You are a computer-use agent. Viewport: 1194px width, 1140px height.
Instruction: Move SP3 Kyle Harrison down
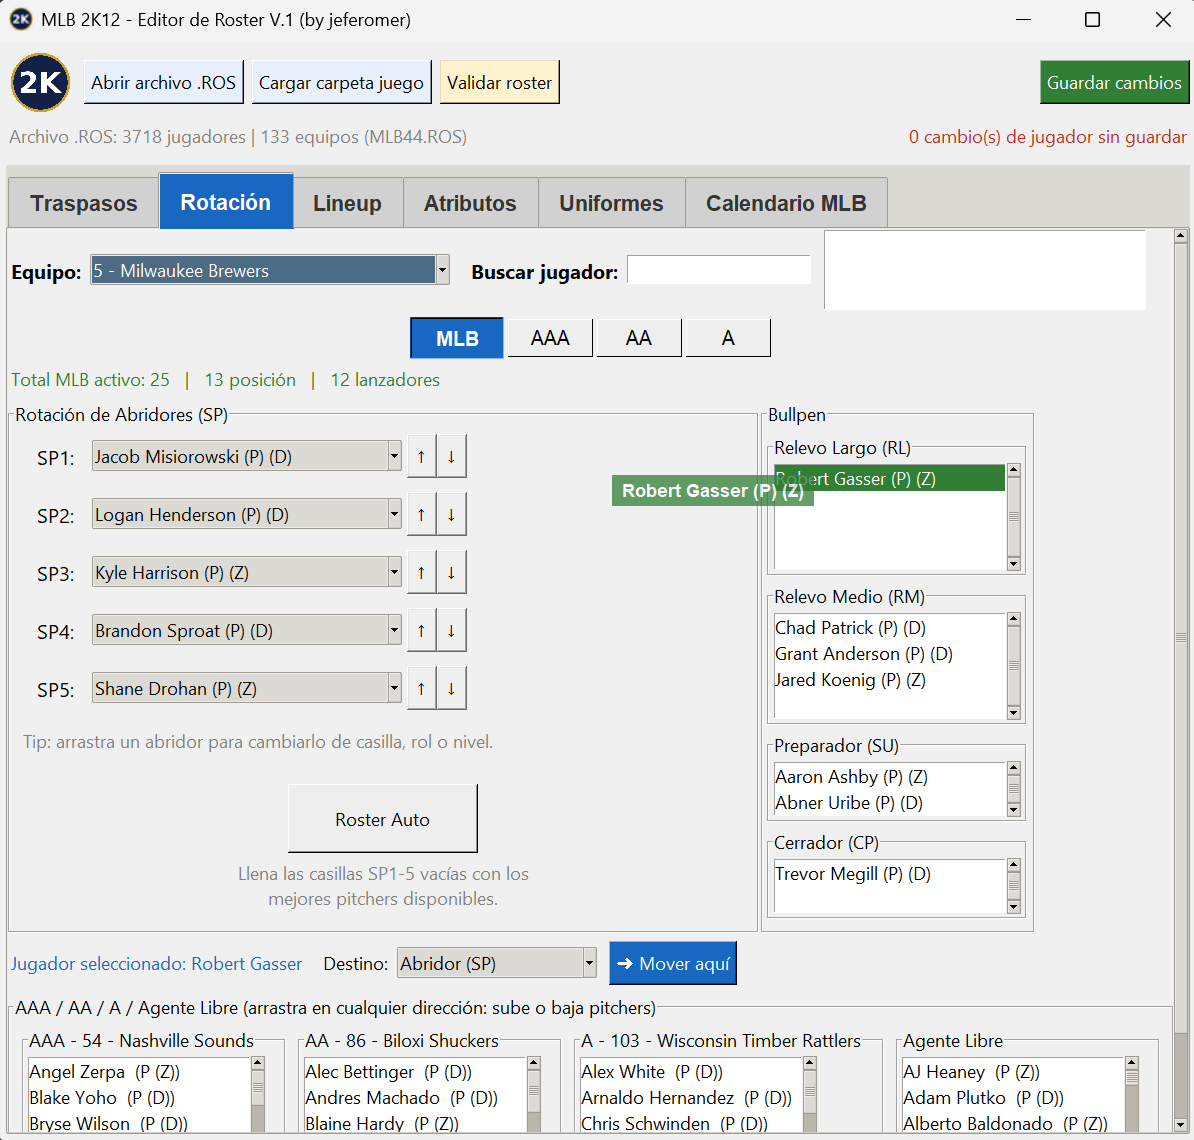452,572
